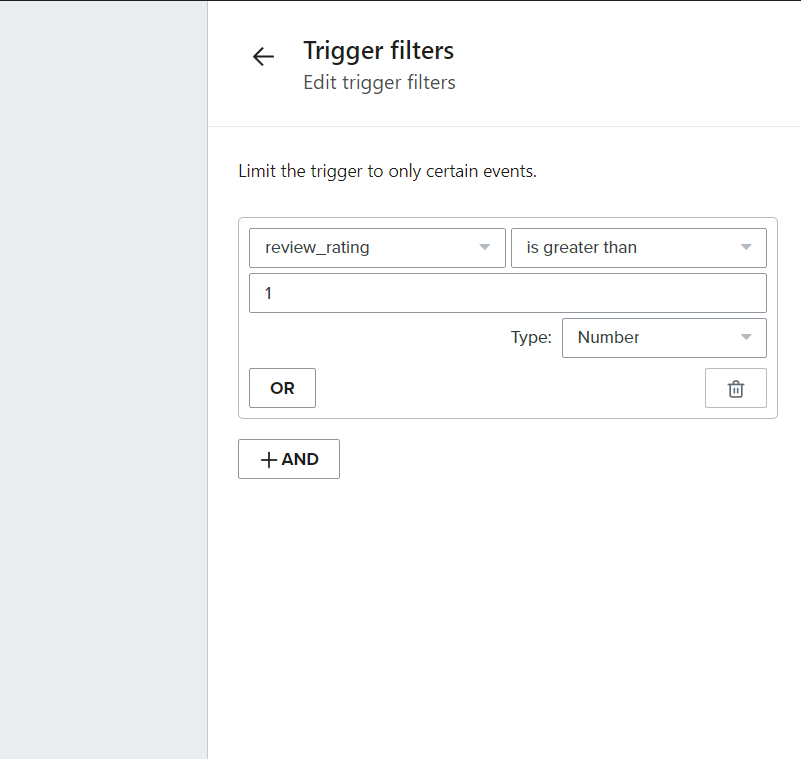Click the 'Trigger filters' heading
This screenshot has width=801, height=759.
tap(379, 51)
